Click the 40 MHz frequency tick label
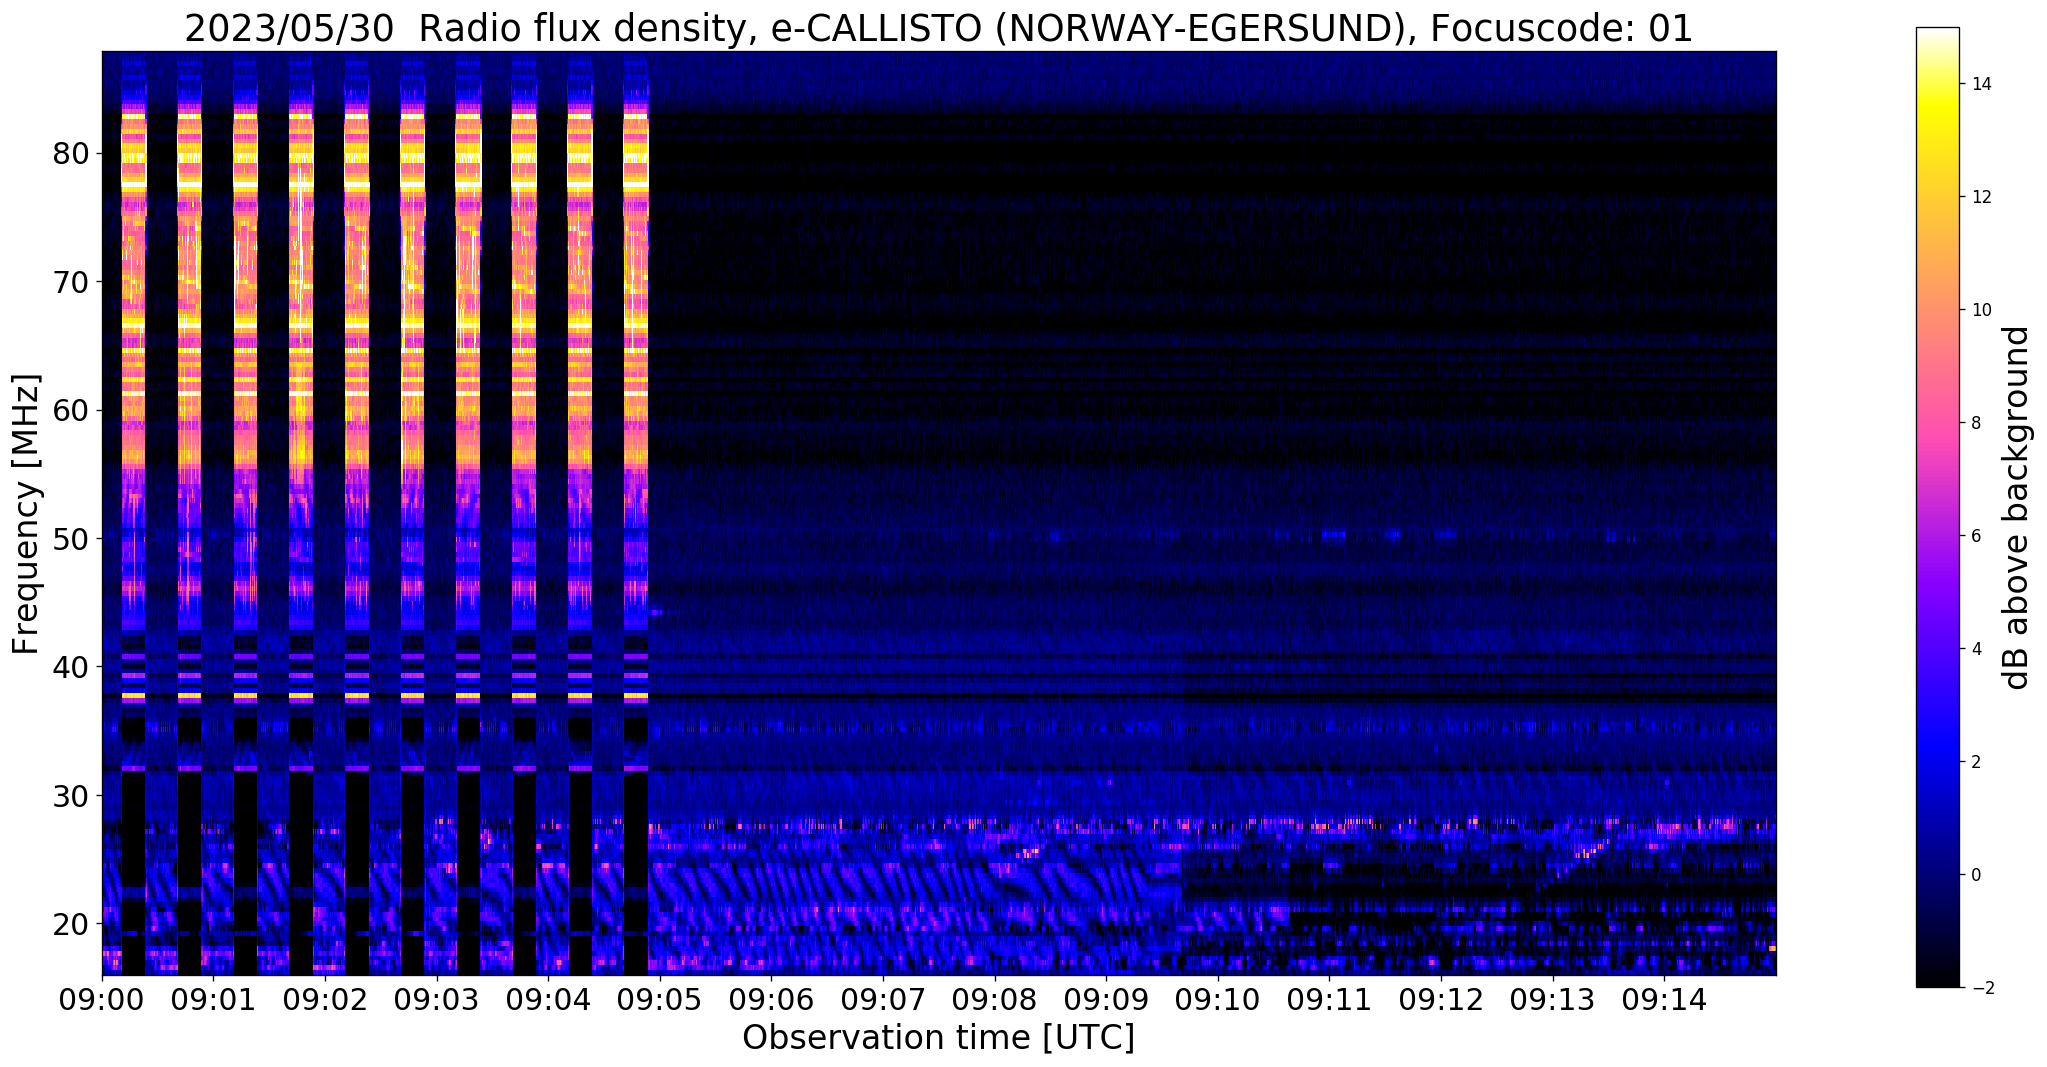This screenshot has height=1067, width=2047. 72,667
